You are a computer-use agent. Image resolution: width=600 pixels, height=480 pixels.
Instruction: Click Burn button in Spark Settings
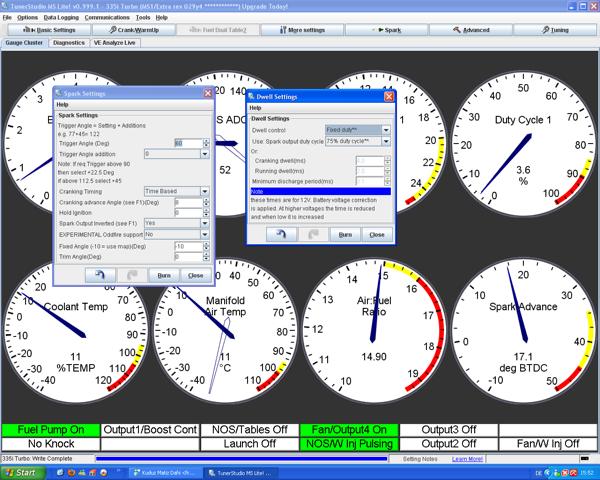[164, 274]
